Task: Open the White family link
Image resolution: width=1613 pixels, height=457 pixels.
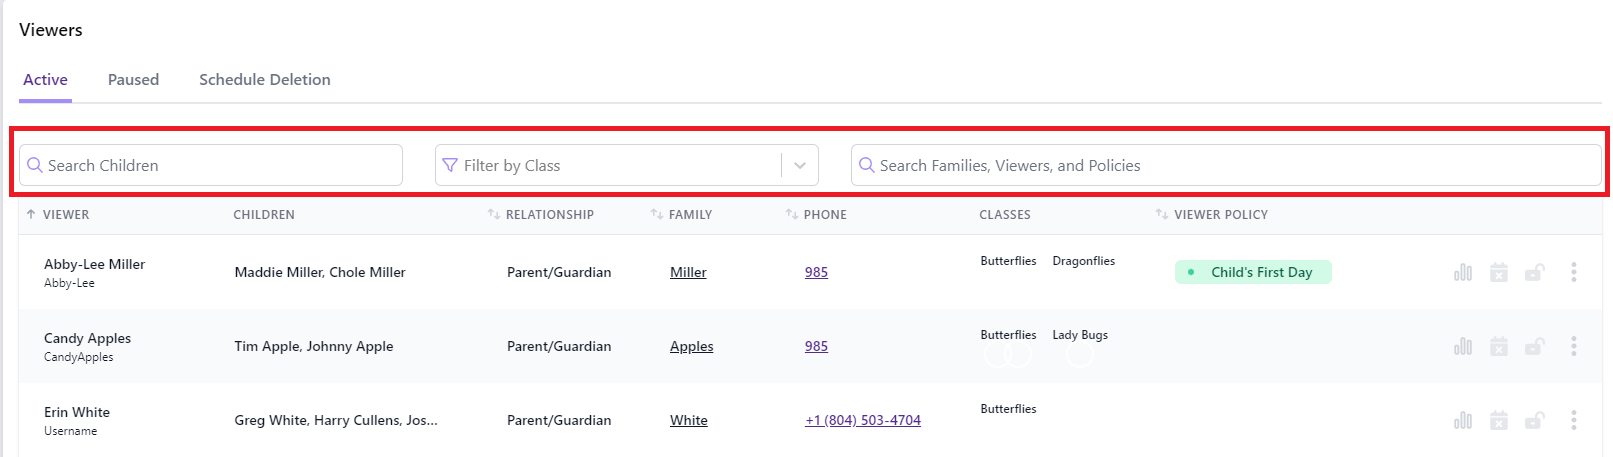Action: [689, 420]
